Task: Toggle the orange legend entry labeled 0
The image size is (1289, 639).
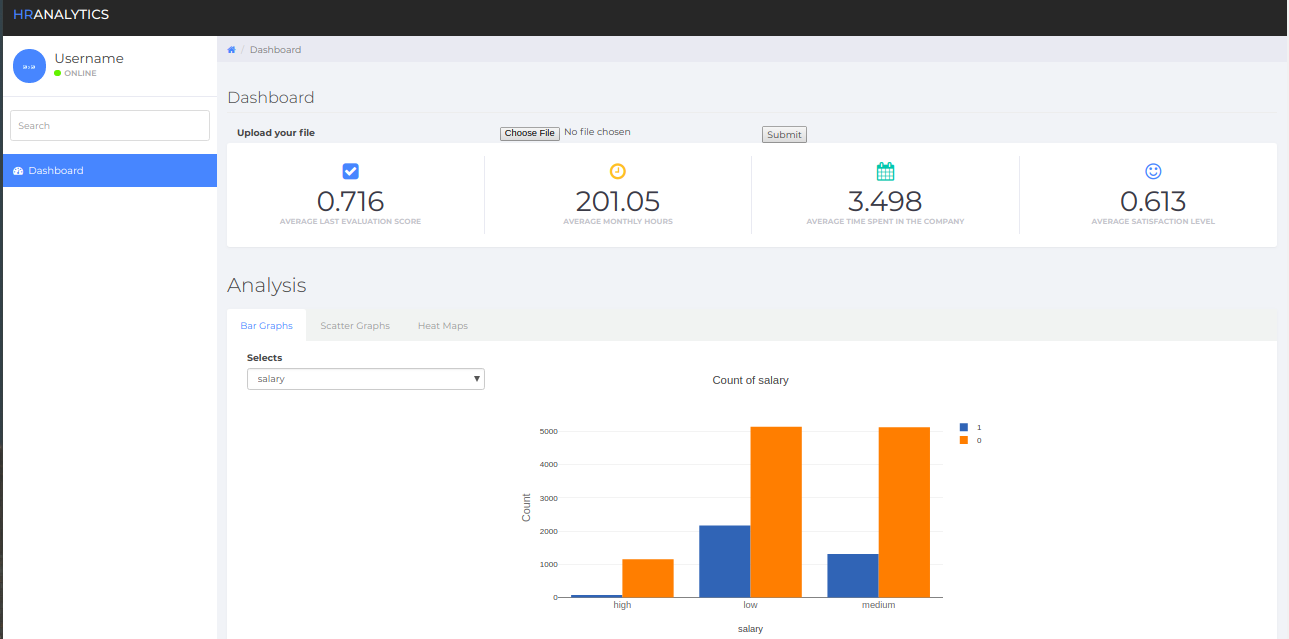Action: (970, 440)
